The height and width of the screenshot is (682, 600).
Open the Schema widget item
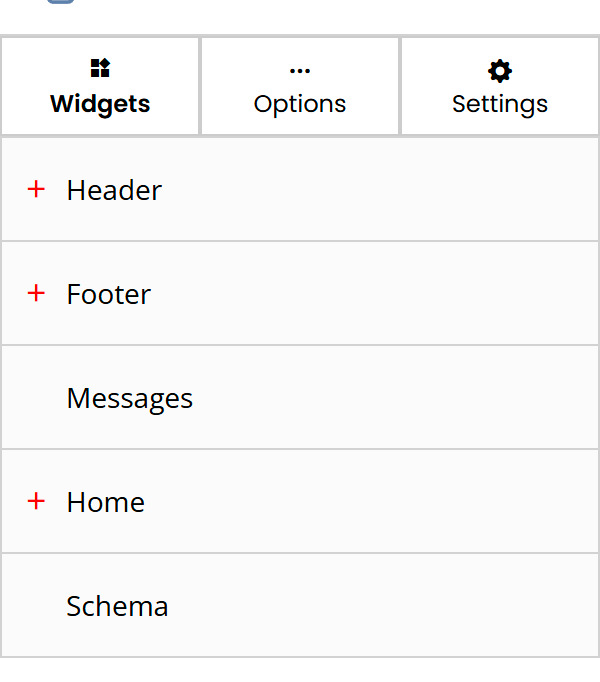(x=117, y=606)
